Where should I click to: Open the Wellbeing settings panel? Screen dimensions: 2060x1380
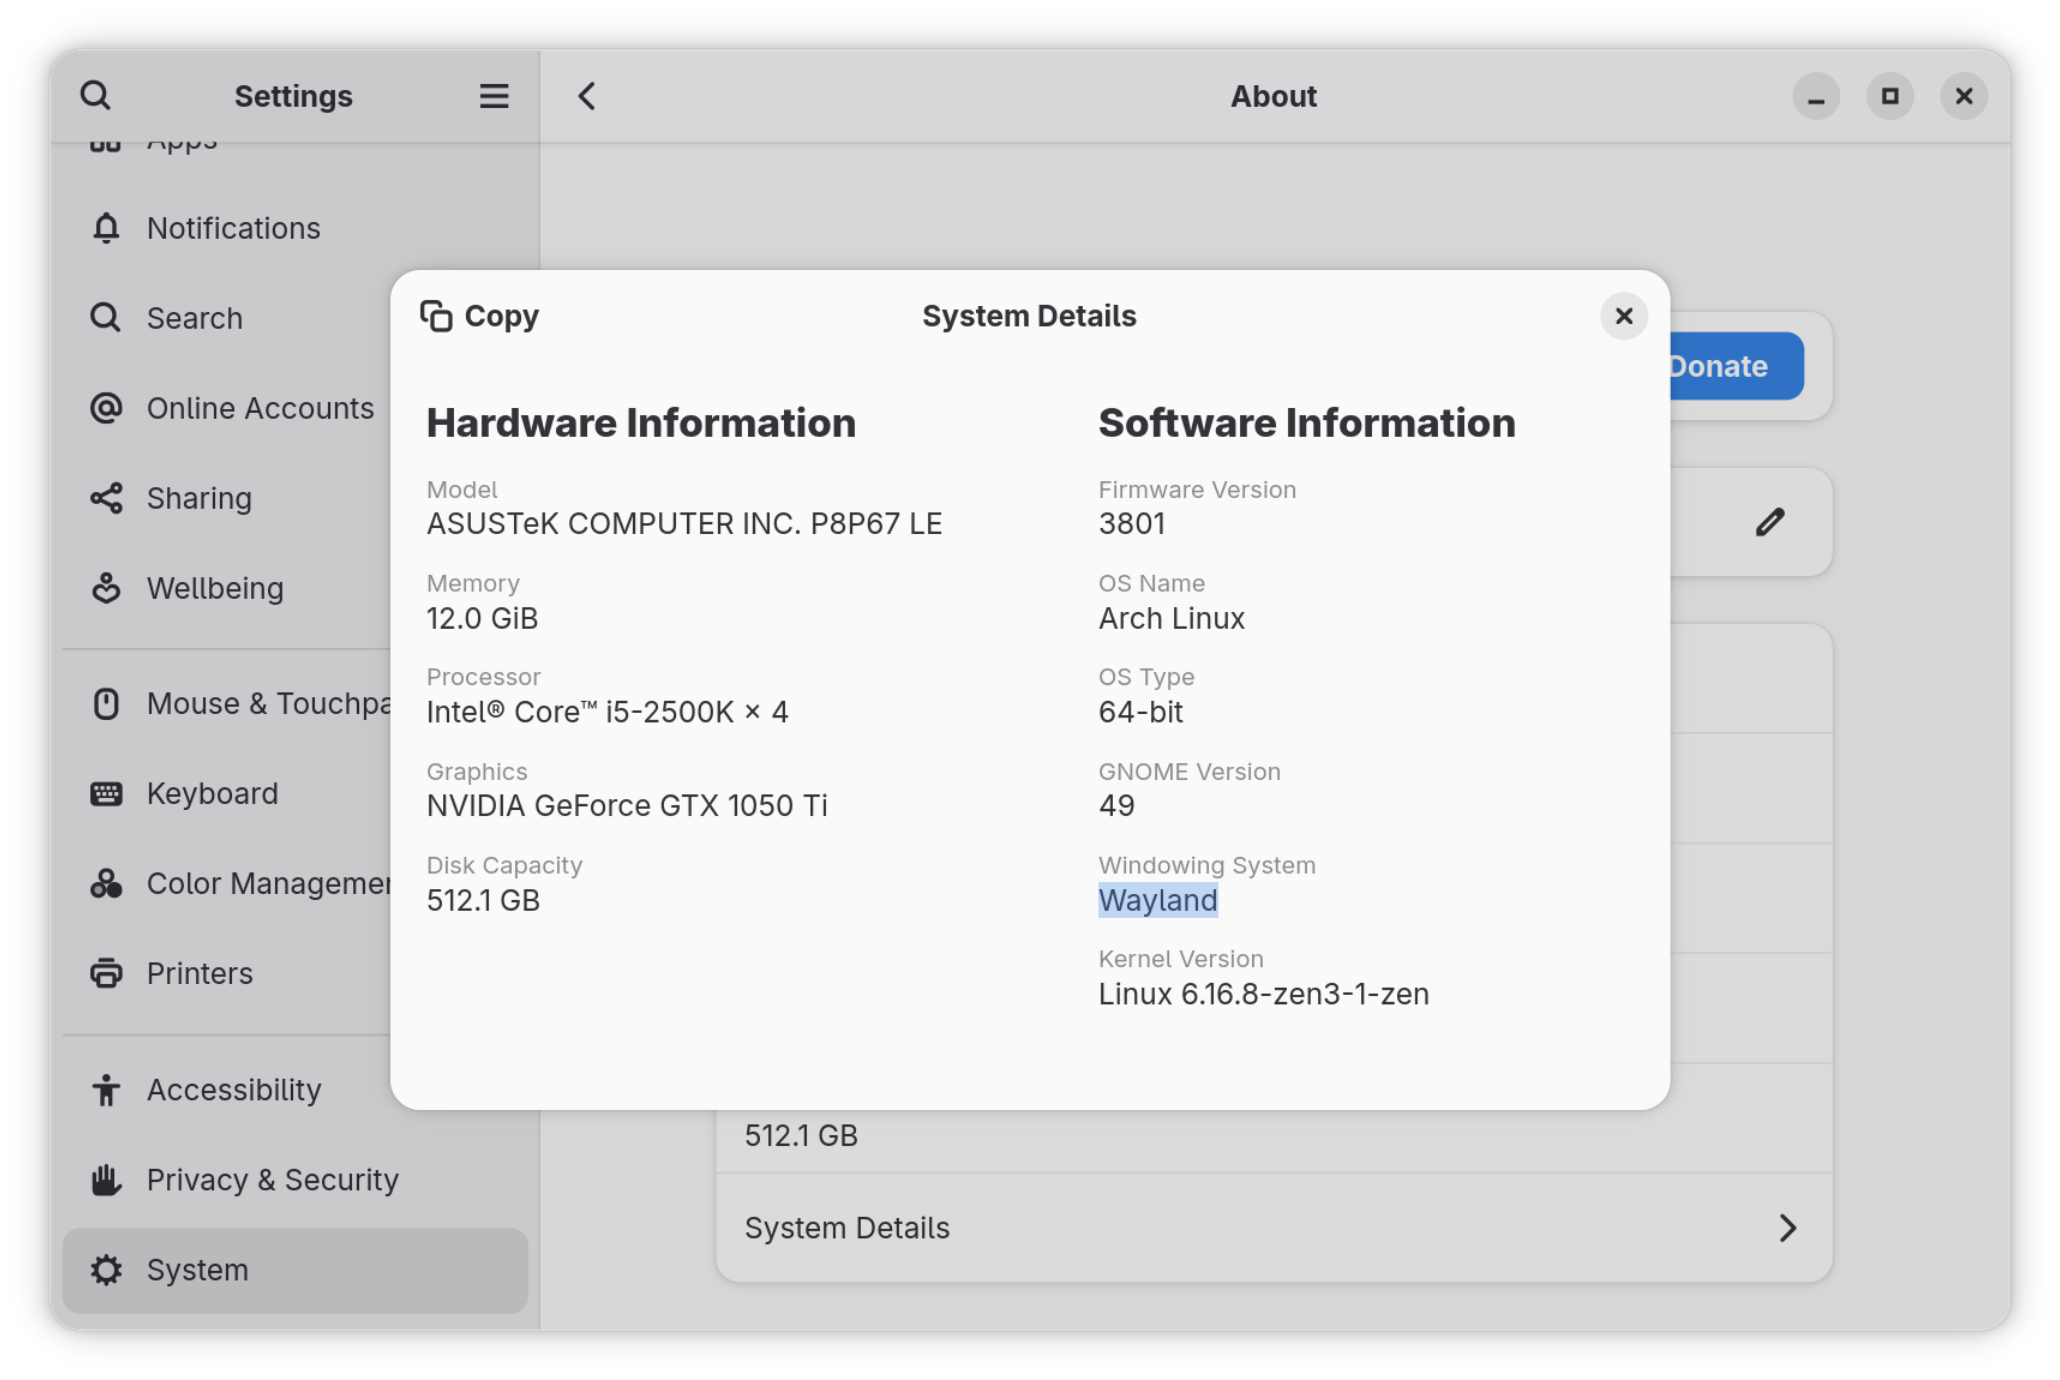point(214,588)
